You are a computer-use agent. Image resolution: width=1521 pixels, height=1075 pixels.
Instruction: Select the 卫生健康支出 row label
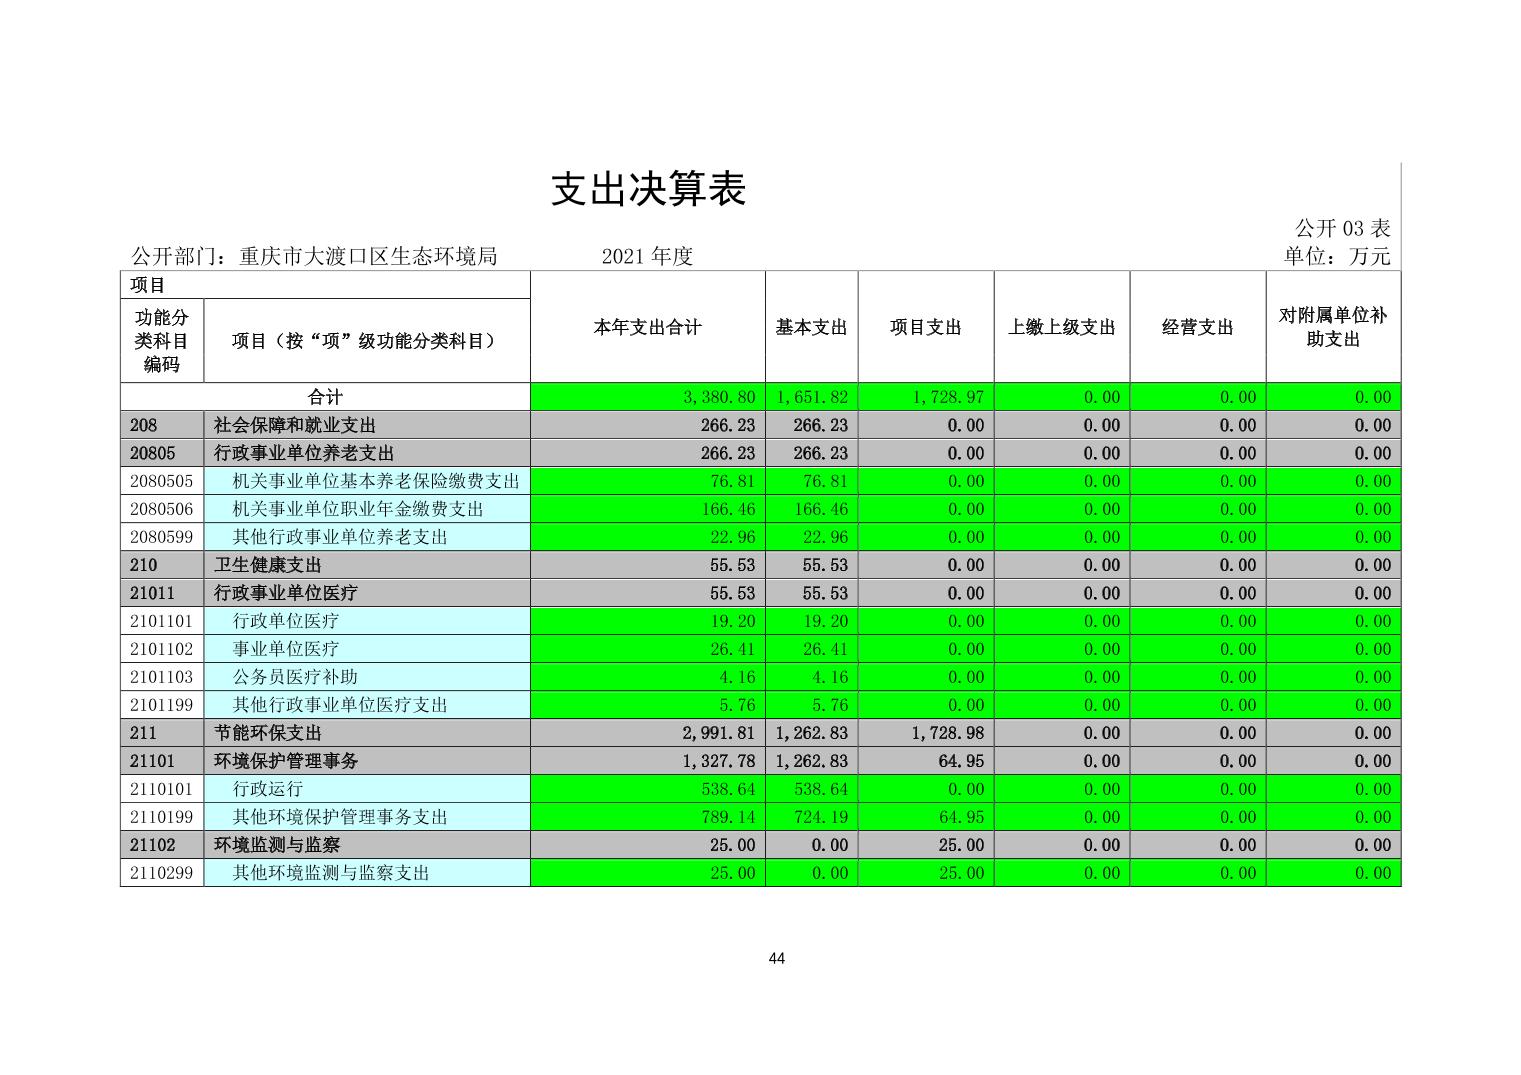pos(267,565)
